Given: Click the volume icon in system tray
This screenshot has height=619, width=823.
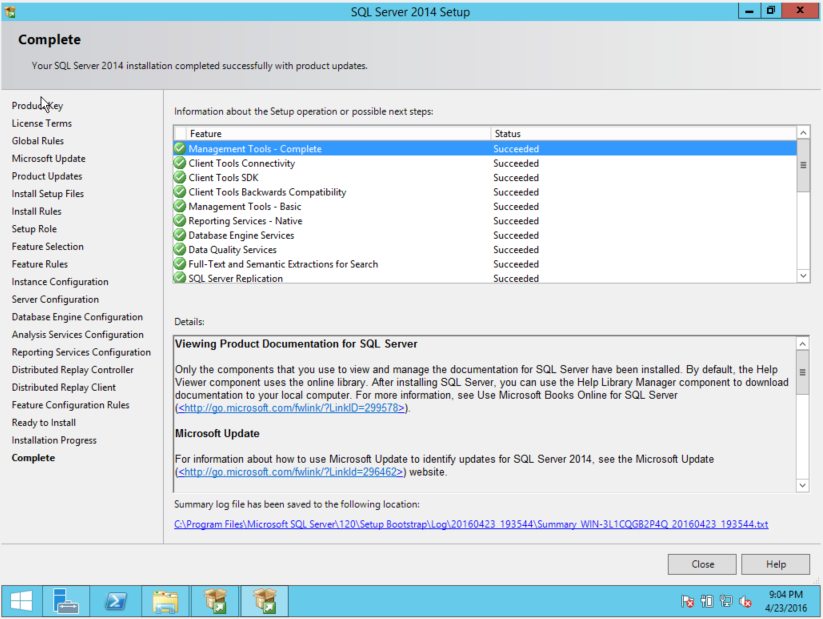Looking at the screenshot, I should pos(745,601).
